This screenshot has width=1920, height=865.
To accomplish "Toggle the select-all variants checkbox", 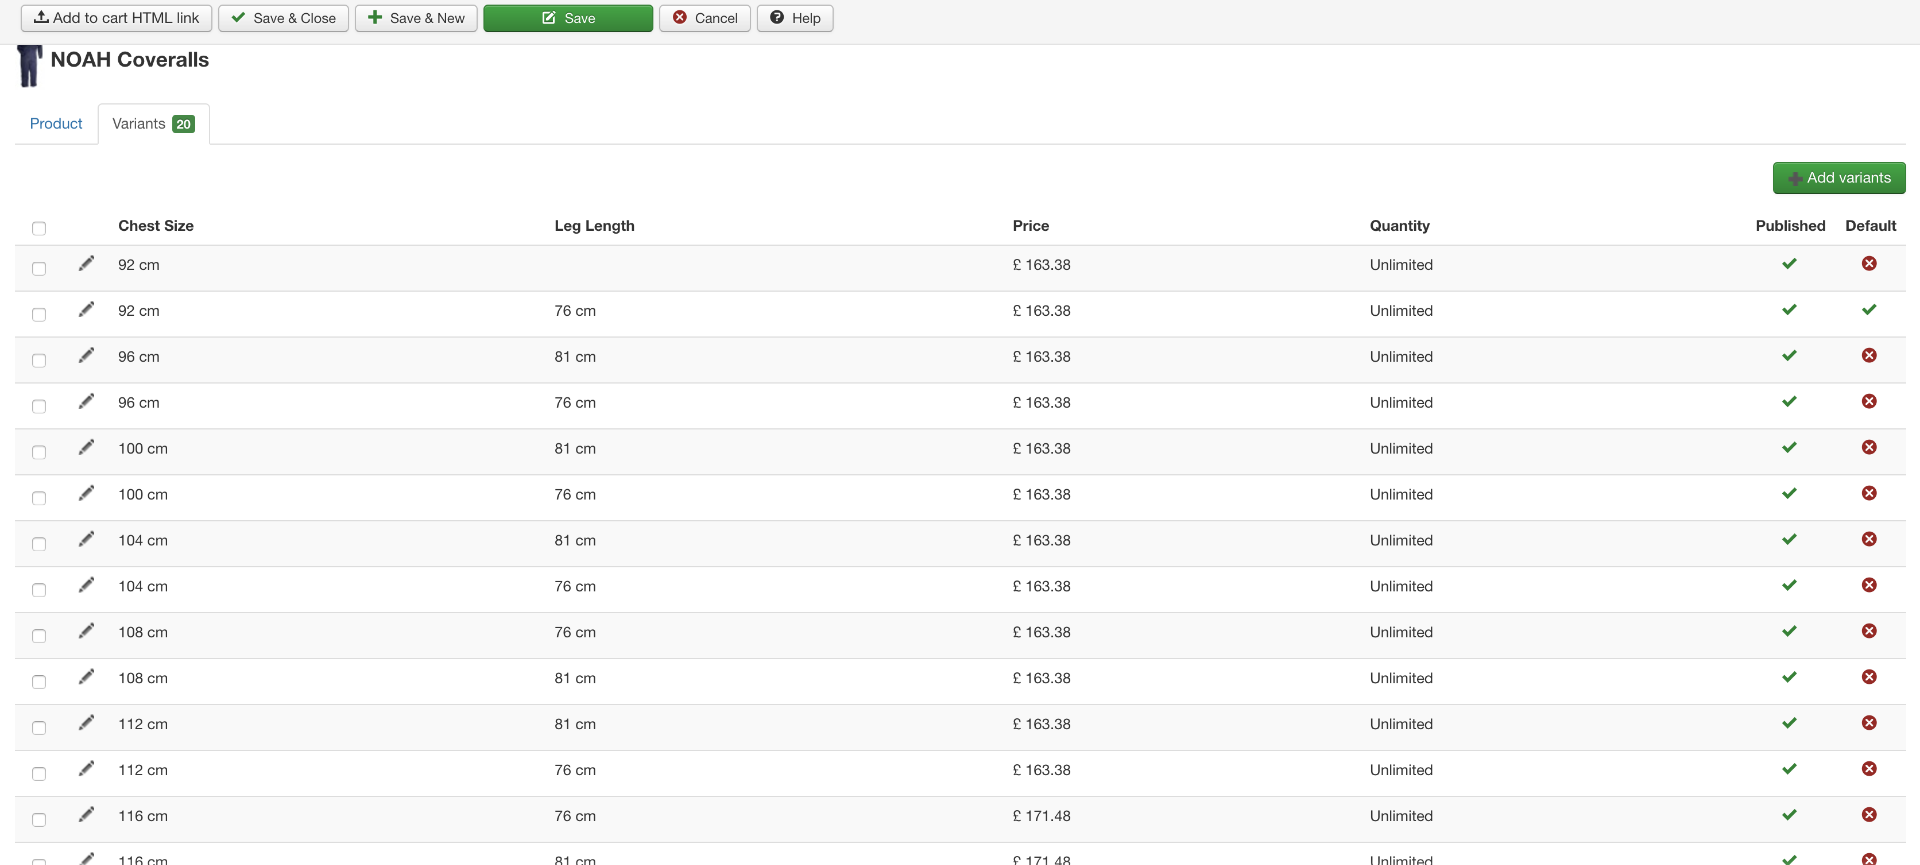I will (x=39, y=228).
